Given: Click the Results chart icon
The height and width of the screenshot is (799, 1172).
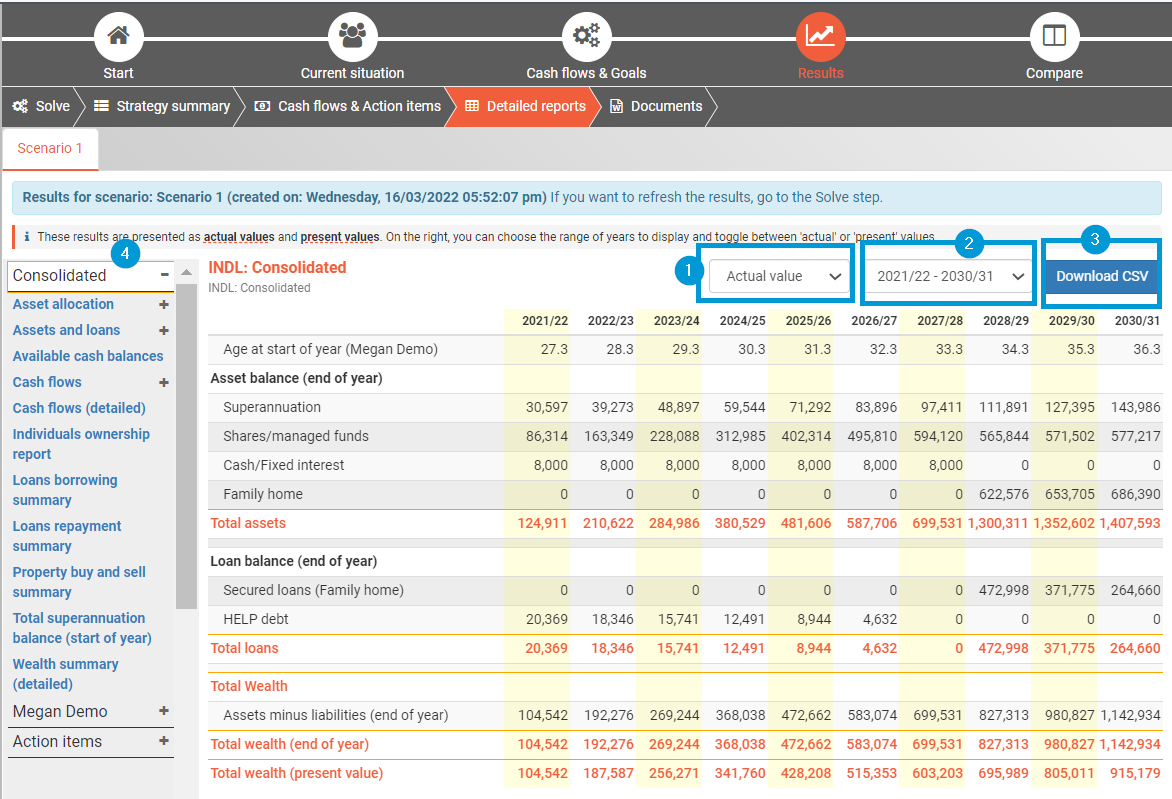Looking at the screenshot, I should click(x=820, y=37).
